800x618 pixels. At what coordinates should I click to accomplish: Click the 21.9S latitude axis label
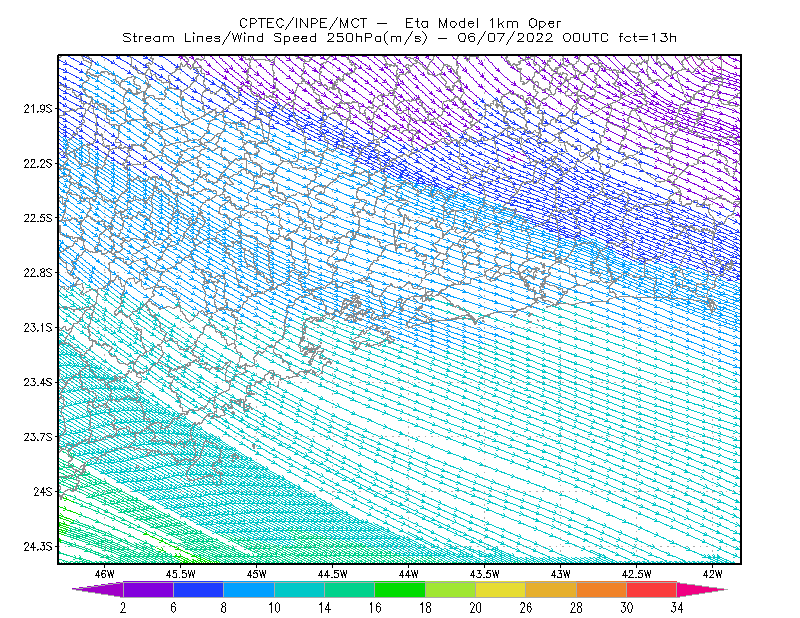[x=38, y=109]
